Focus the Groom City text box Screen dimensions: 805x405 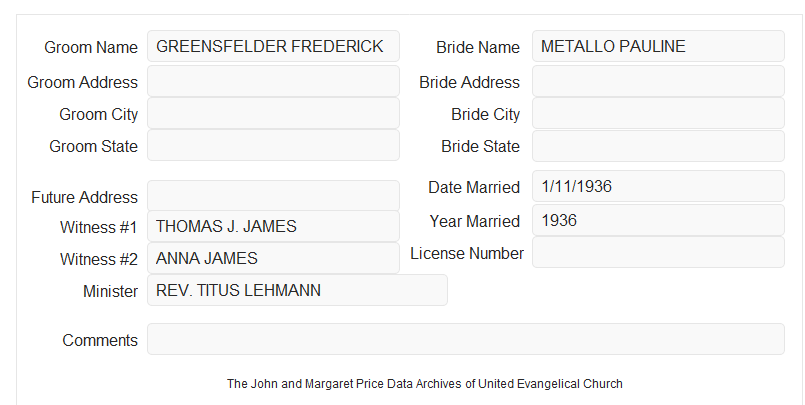273,113
